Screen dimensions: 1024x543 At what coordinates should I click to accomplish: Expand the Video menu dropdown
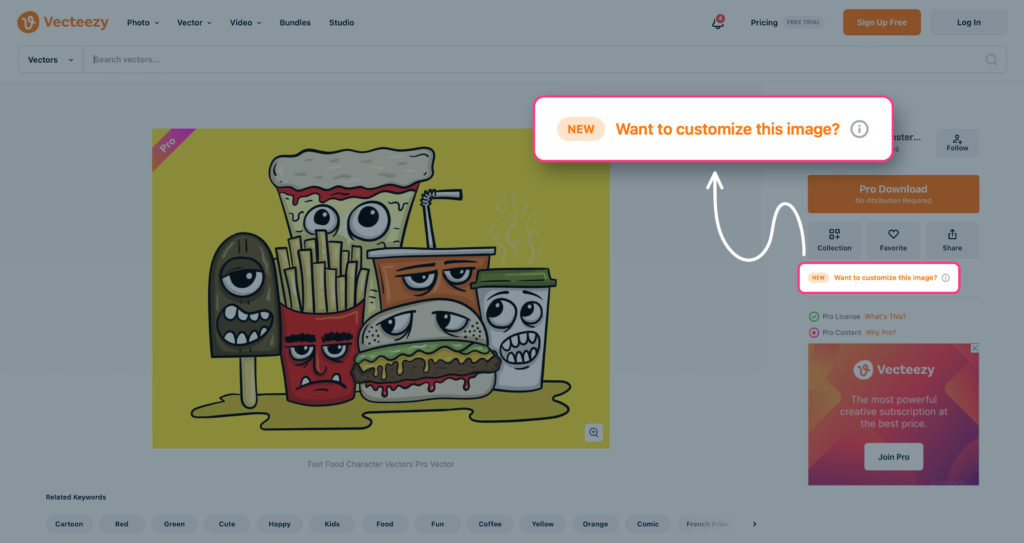pos(246,22)
